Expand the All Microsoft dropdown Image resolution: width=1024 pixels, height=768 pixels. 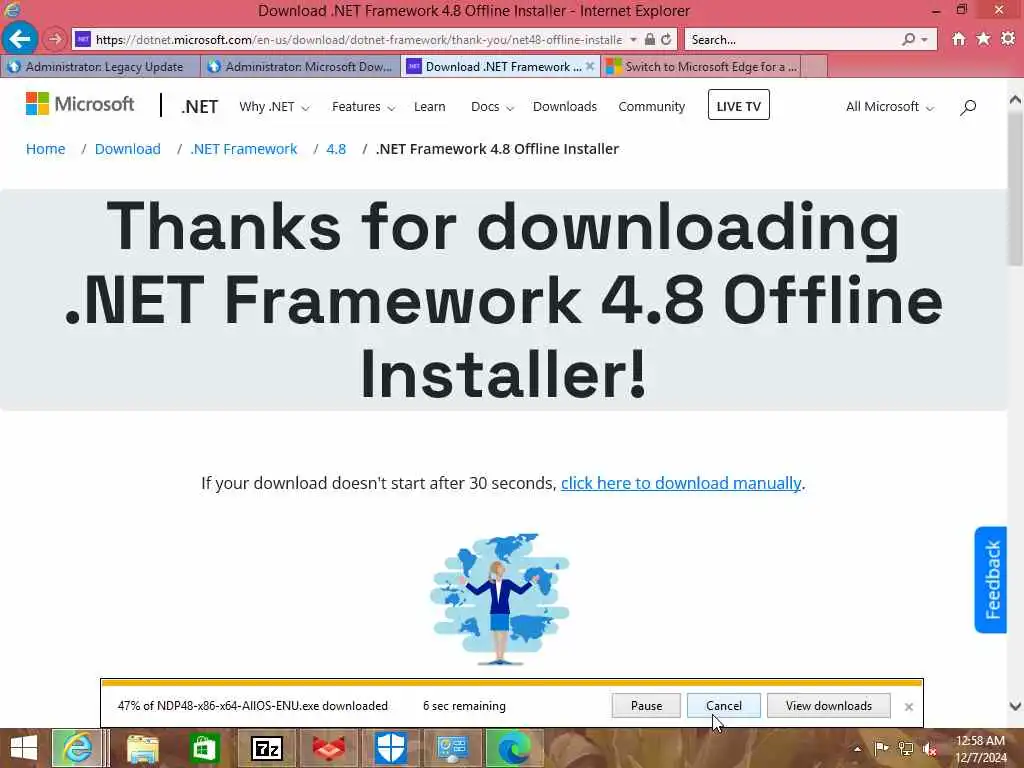coord(889,106)
